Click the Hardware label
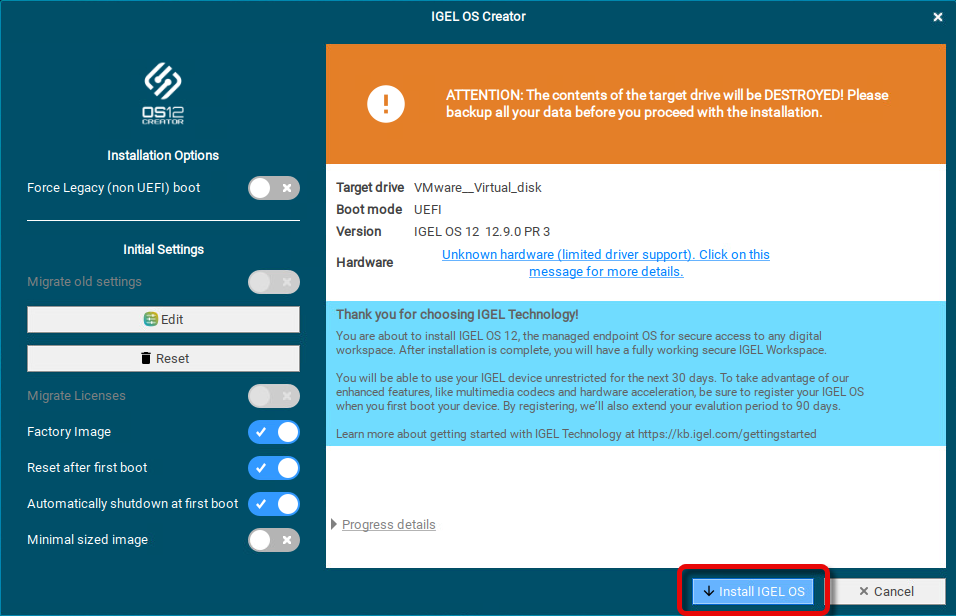 (365, 263)
